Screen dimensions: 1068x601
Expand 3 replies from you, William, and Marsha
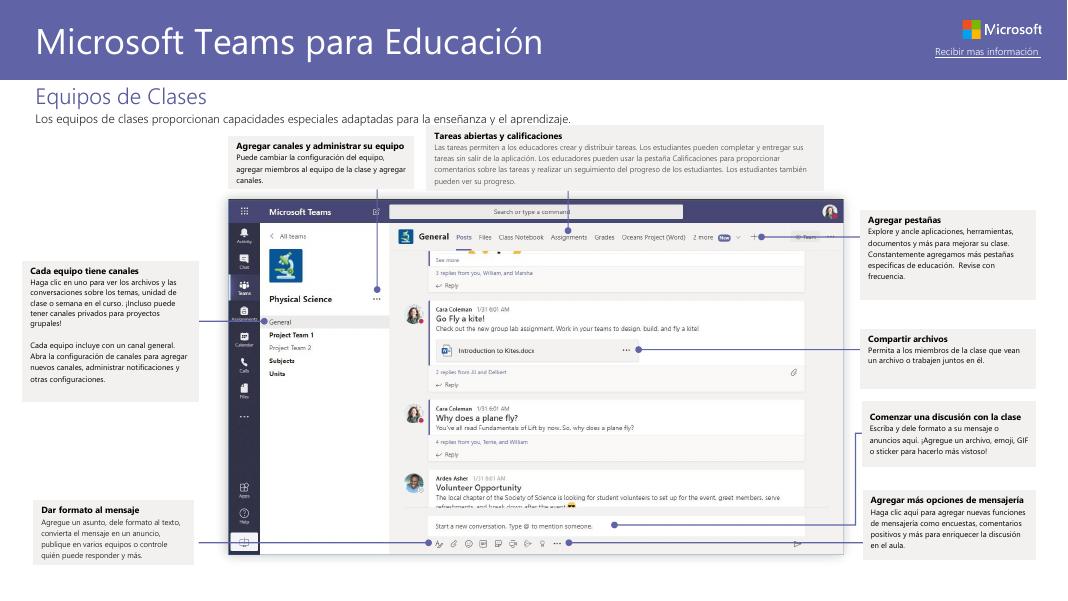[484, 273]
